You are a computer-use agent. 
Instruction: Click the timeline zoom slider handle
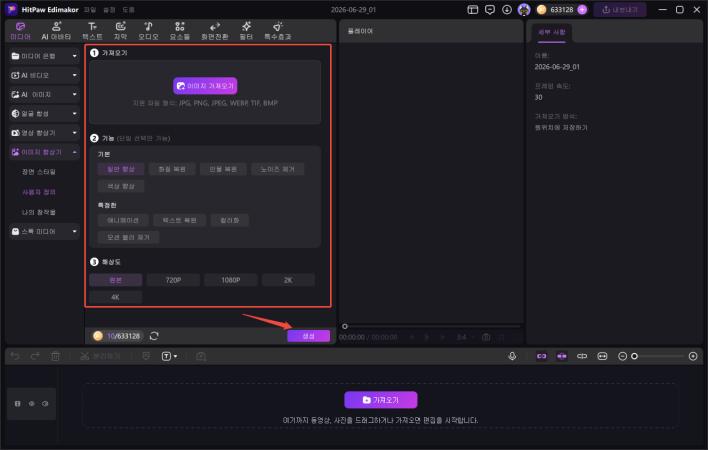point(634,356)
